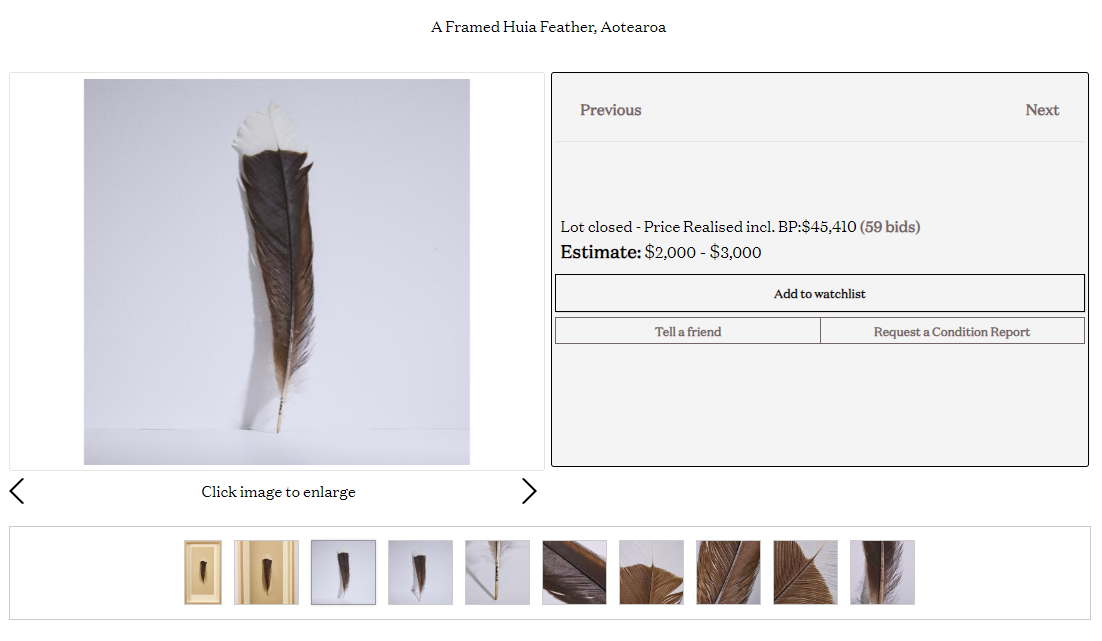Open the sixth thumbnail, dark diagonal feather close-up
The image size is (1102, 641).
tap(574, 572)
